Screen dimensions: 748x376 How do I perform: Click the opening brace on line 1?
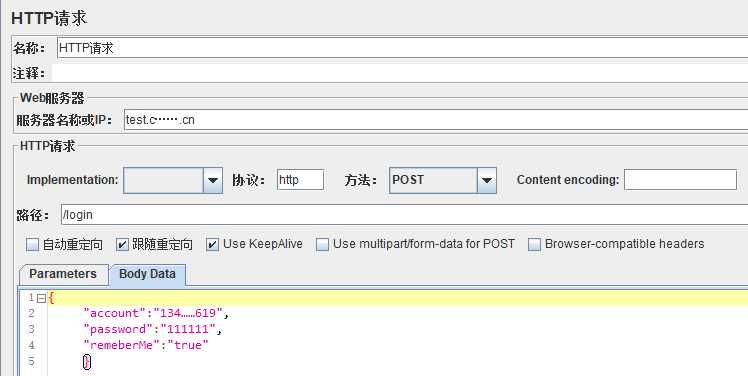point(52,298)
